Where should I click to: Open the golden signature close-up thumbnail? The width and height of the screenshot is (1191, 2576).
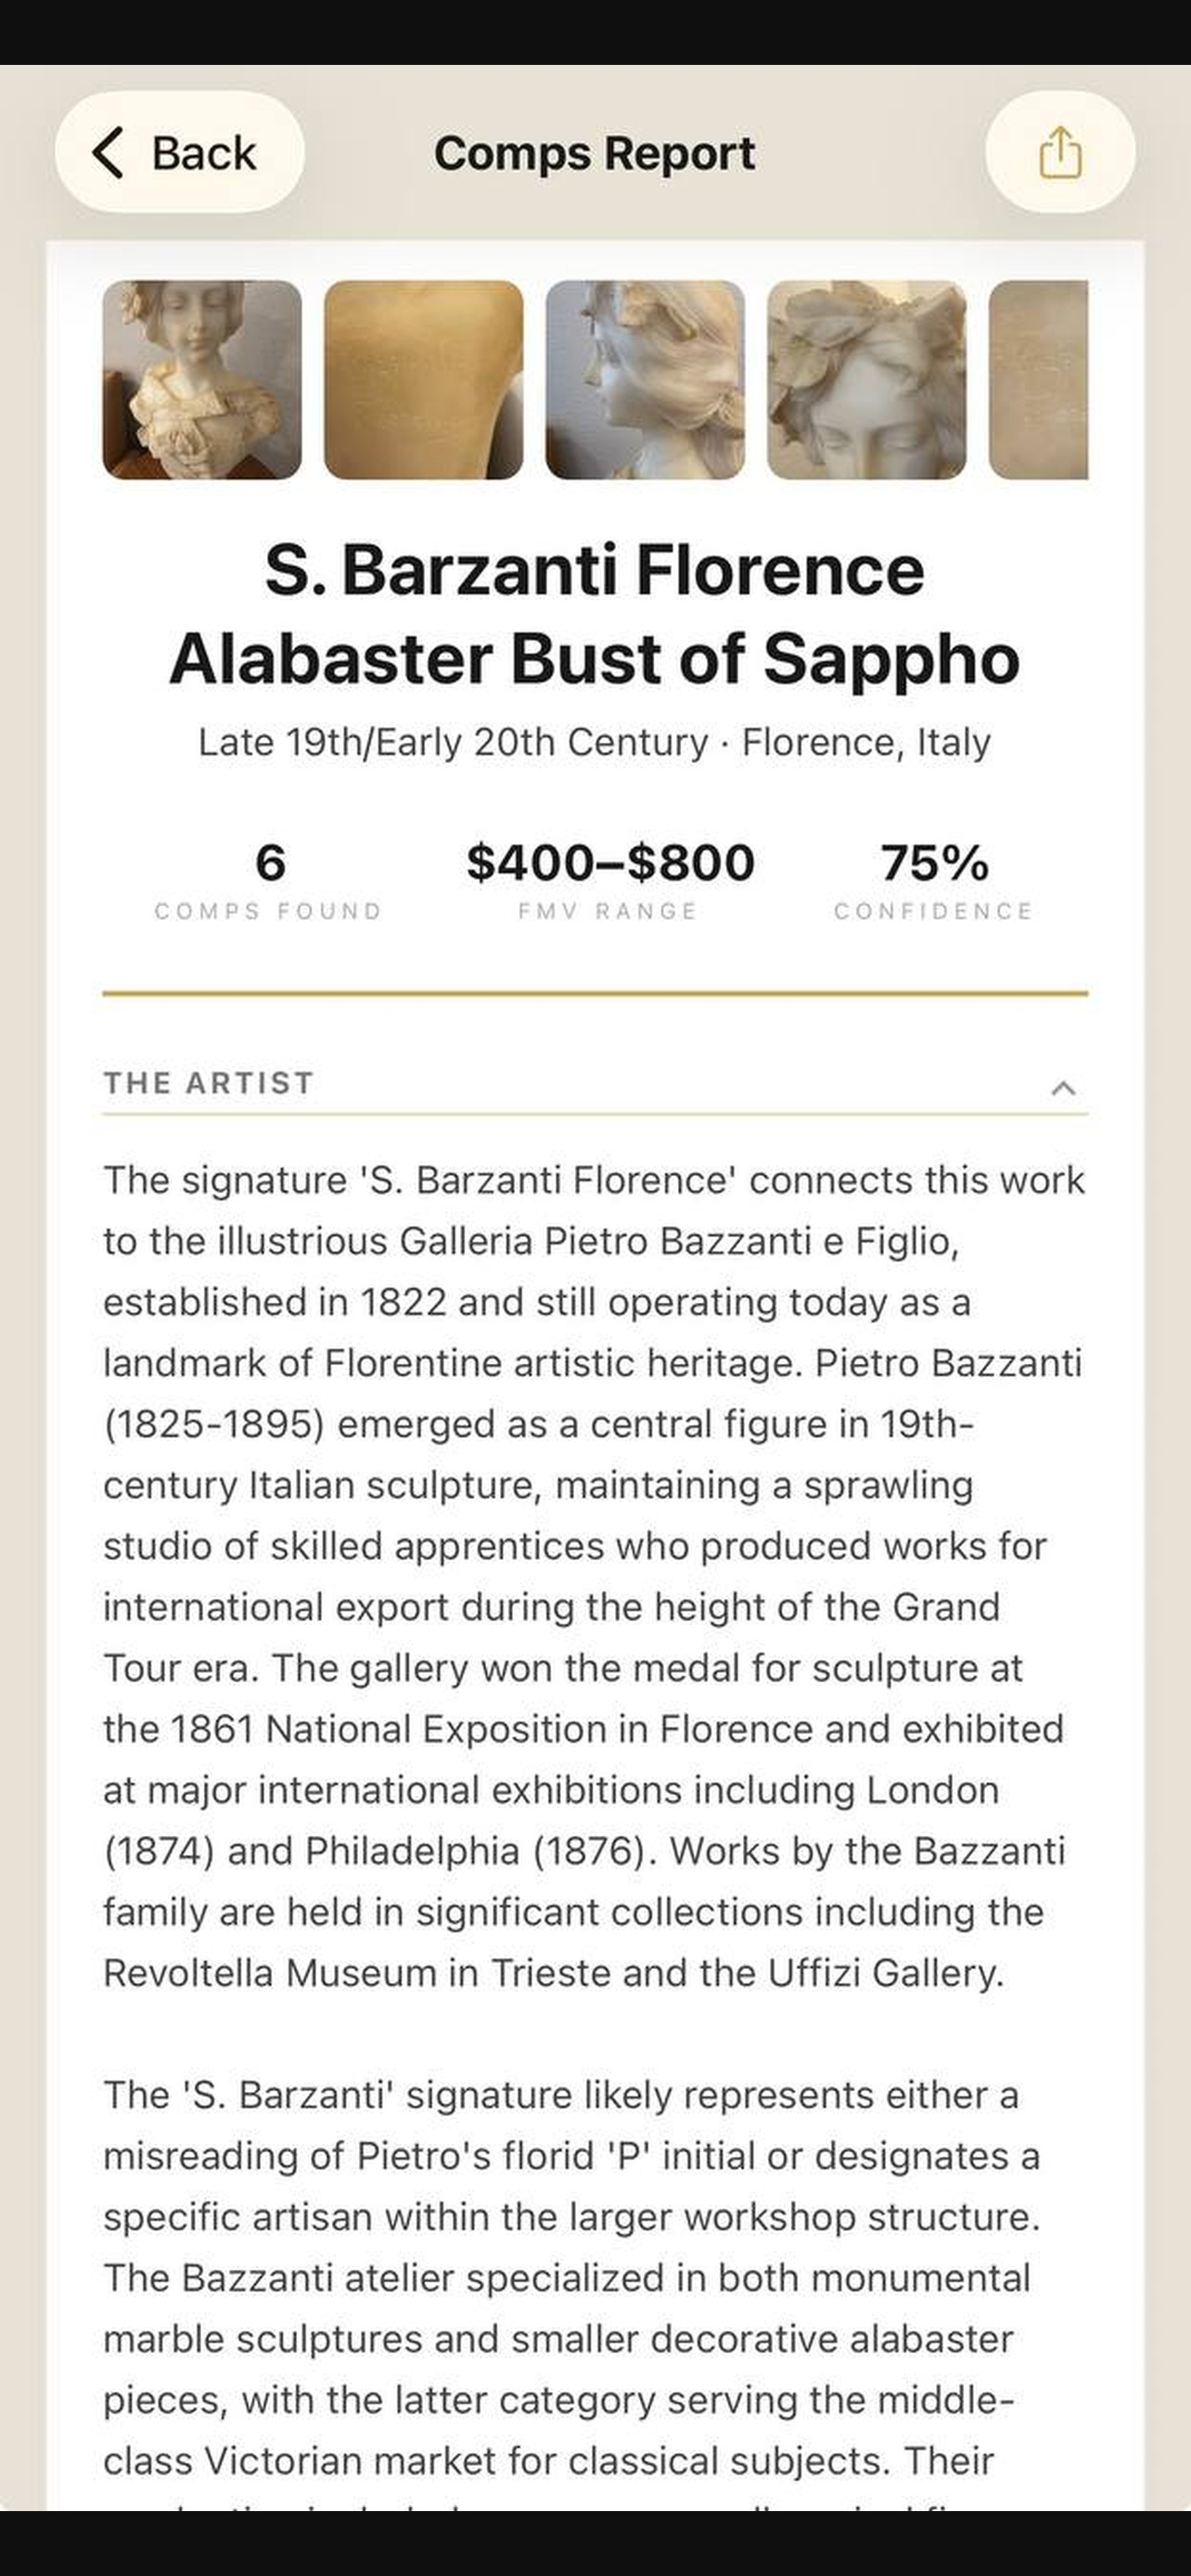point(423,380)
